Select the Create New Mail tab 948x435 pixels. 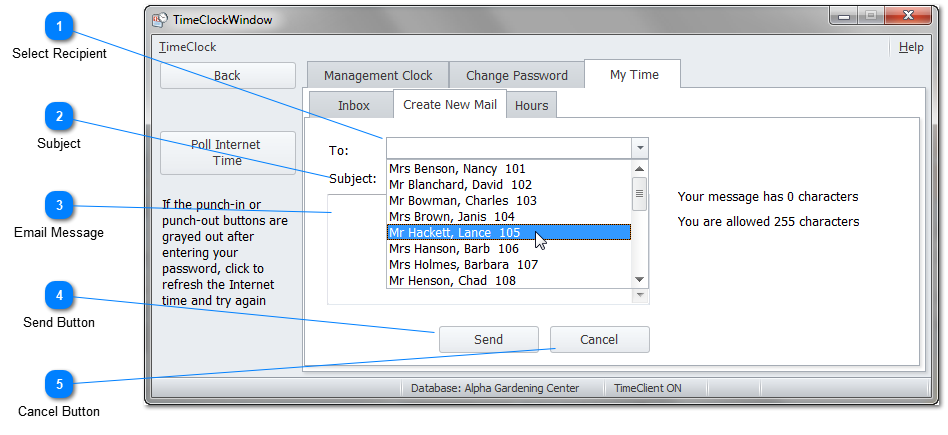coord(450,105)
